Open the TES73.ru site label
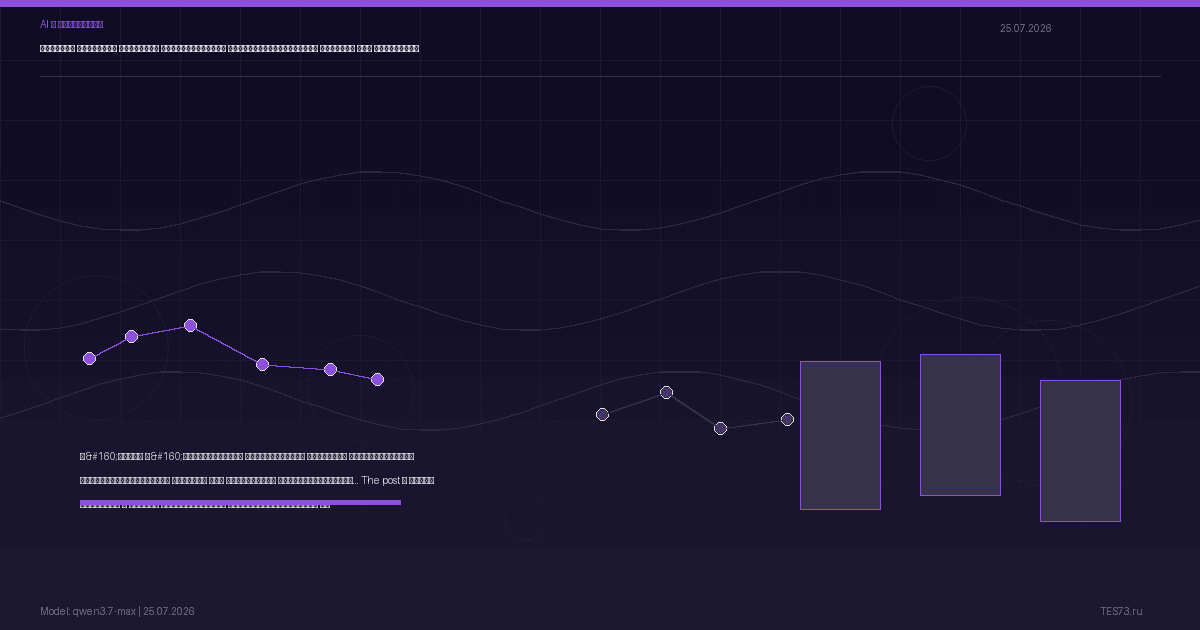 pyautogui.click(x=1121, y=611)
